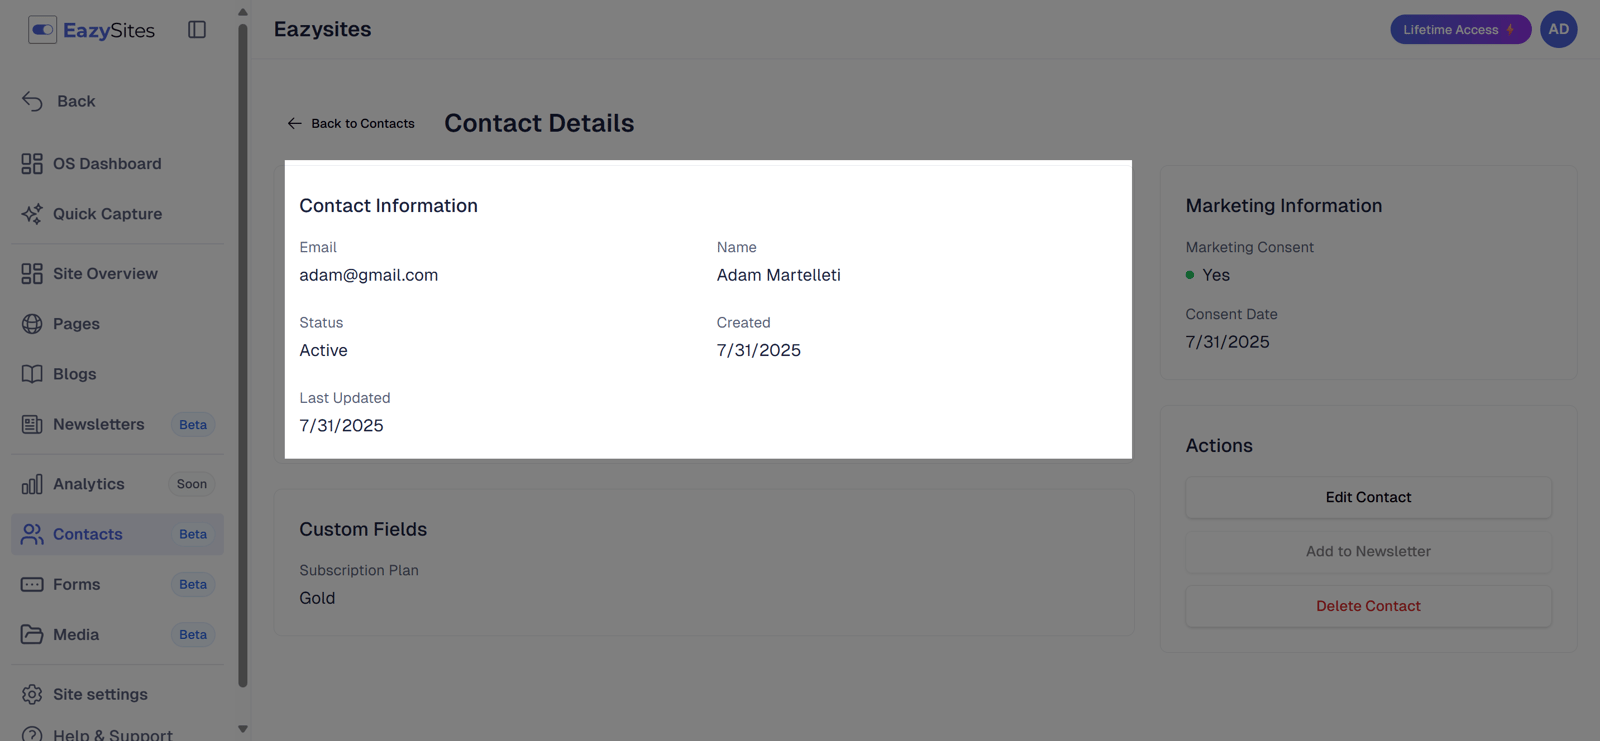The height and width of the screenshot is (741, 1600).
Task: Click Add to Newsletter button
Action: (1368, 551)
